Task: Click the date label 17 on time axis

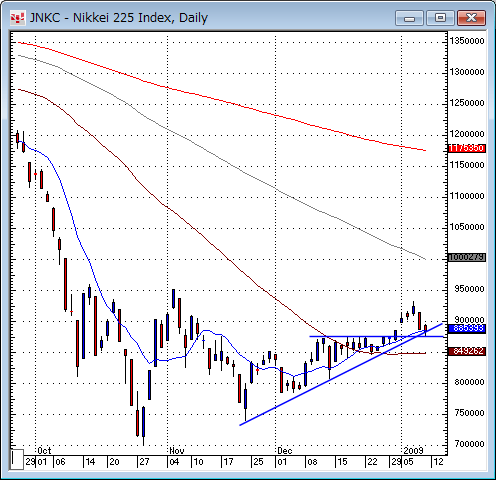Action: 228,462
